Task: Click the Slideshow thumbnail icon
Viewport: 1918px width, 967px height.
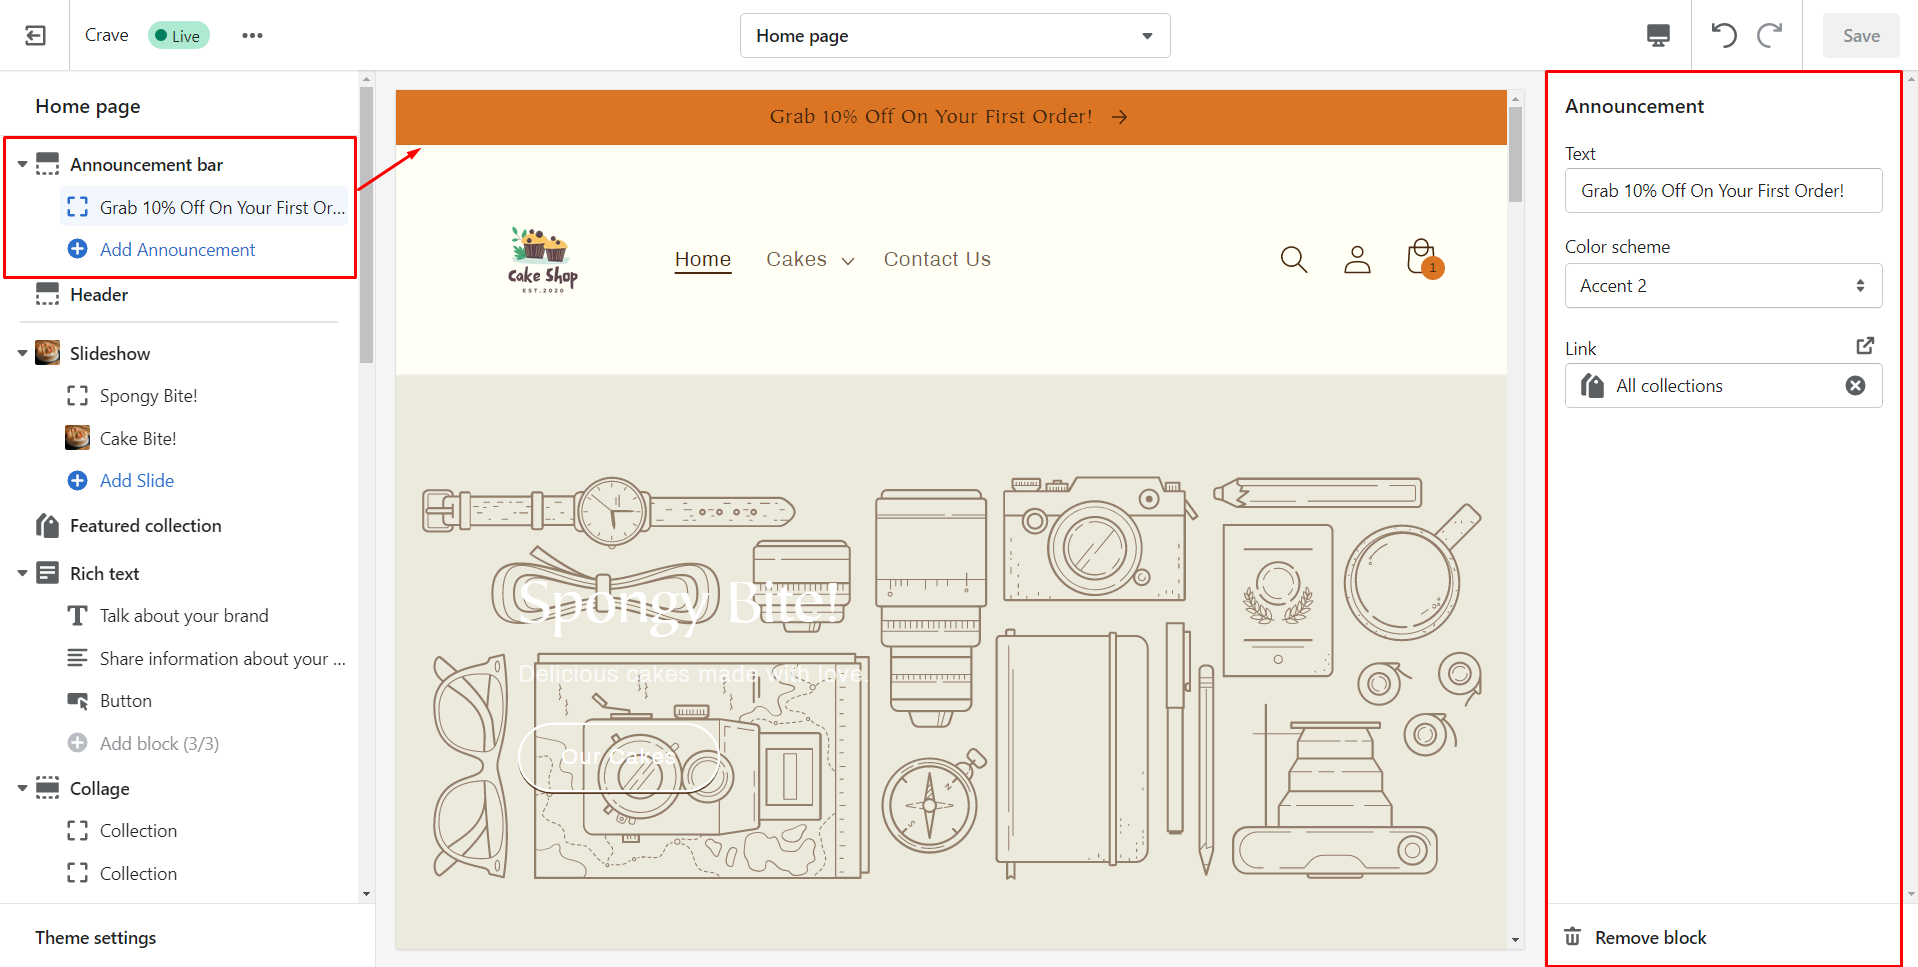Action: tap(47, 353)
